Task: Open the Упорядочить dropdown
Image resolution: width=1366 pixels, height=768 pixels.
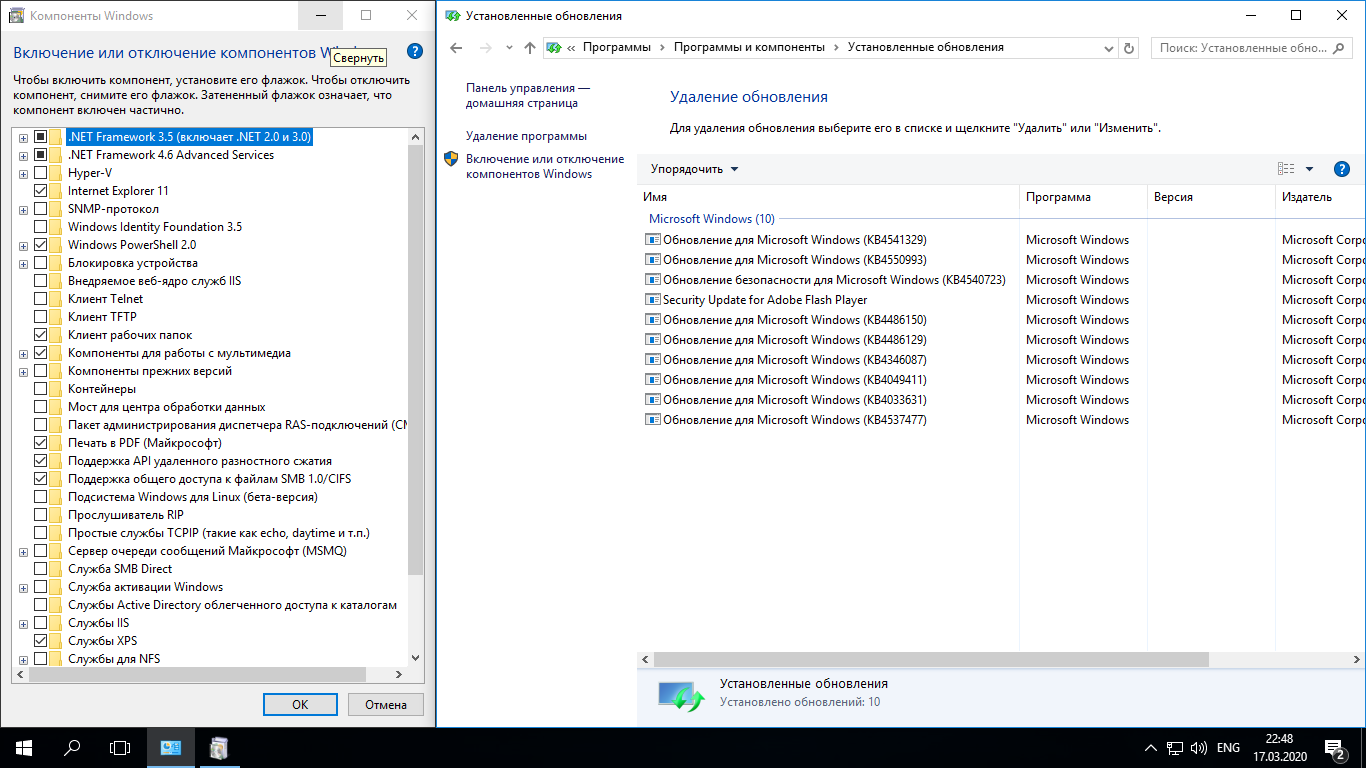Action: 694,169
